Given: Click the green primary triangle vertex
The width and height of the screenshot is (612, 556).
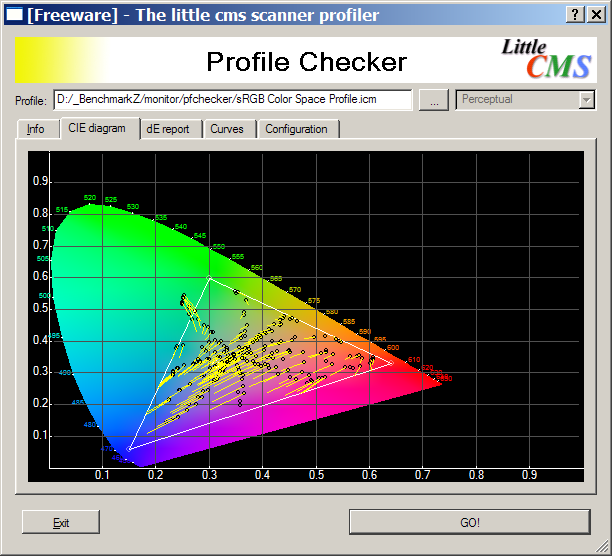Looking at the screenshot, I should point(209,278).
